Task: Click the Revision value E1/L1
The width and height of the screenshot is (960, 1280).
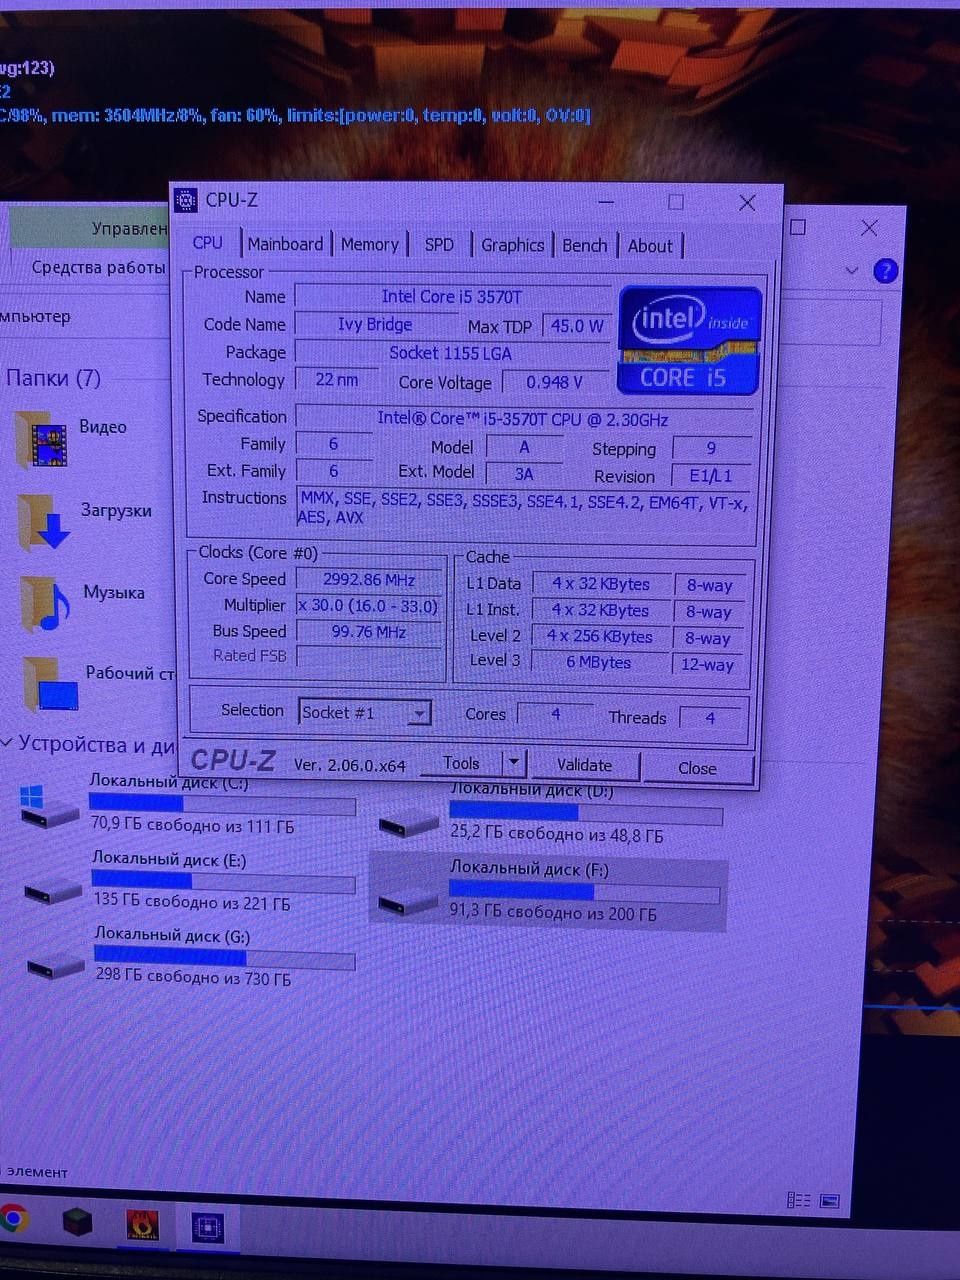Action: click(711, 476)
